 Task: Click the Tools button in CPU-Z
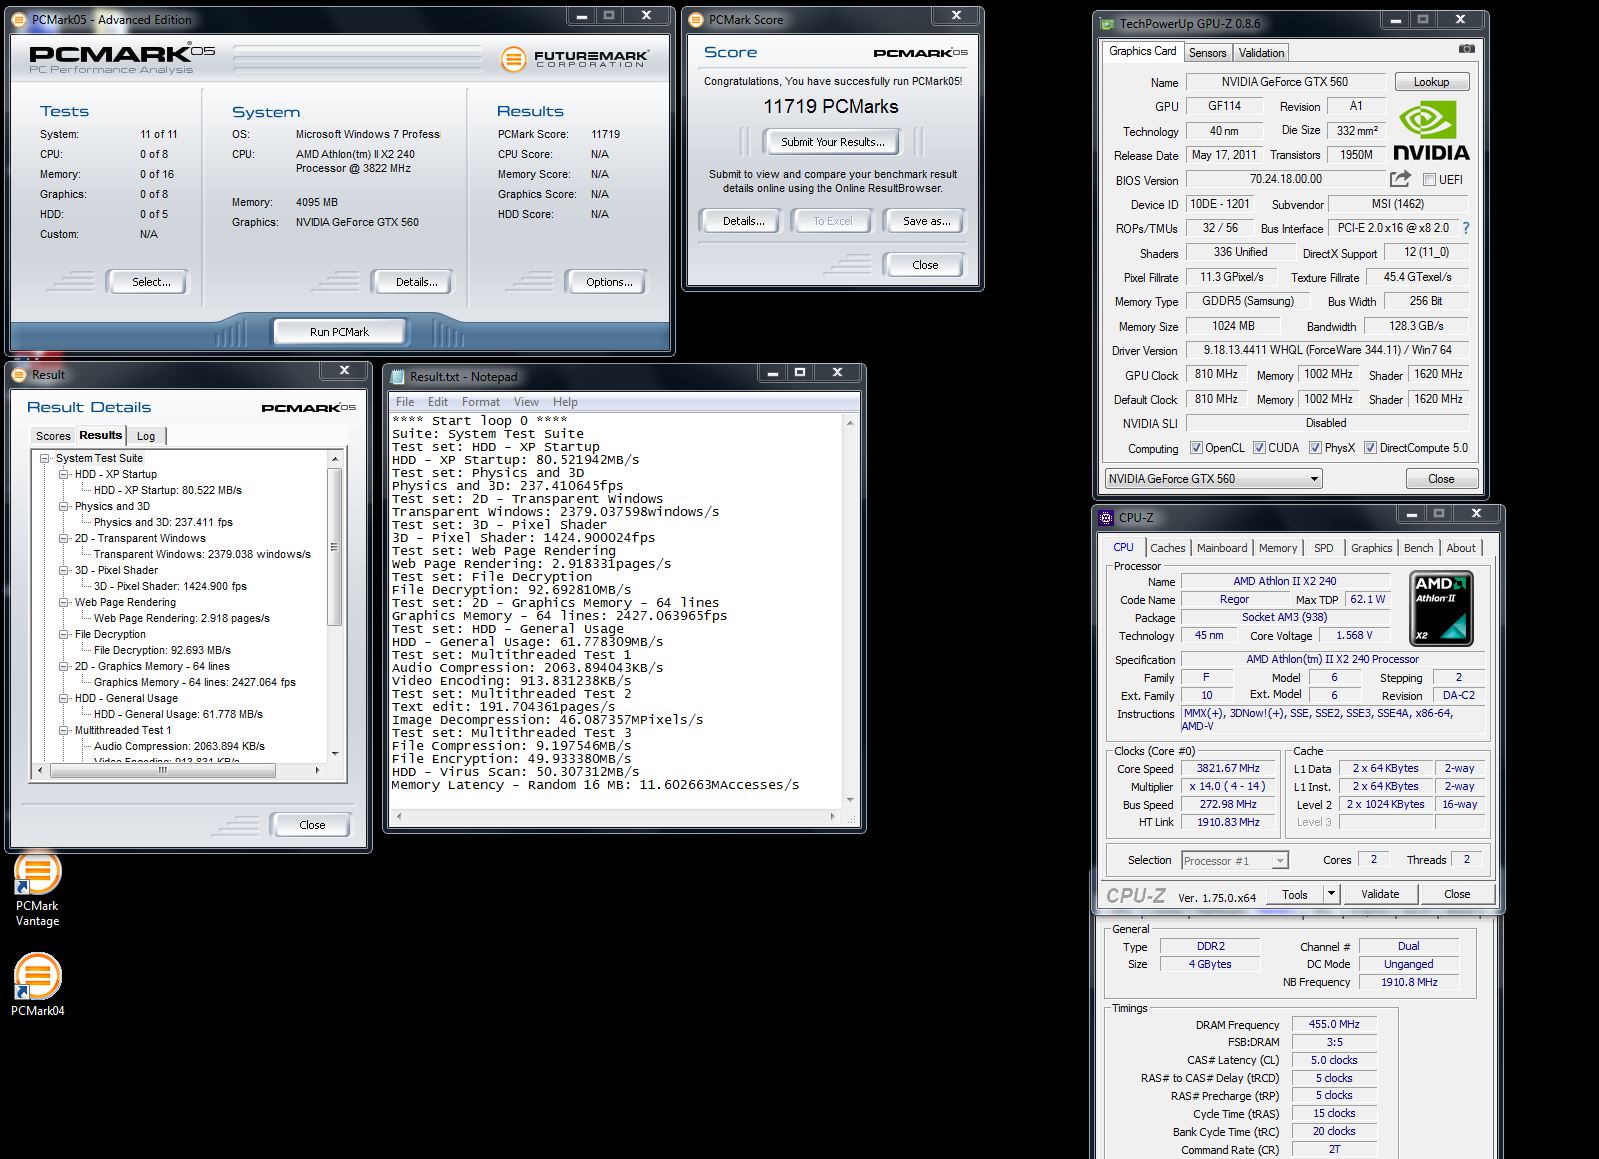[x=1295, y=894]
